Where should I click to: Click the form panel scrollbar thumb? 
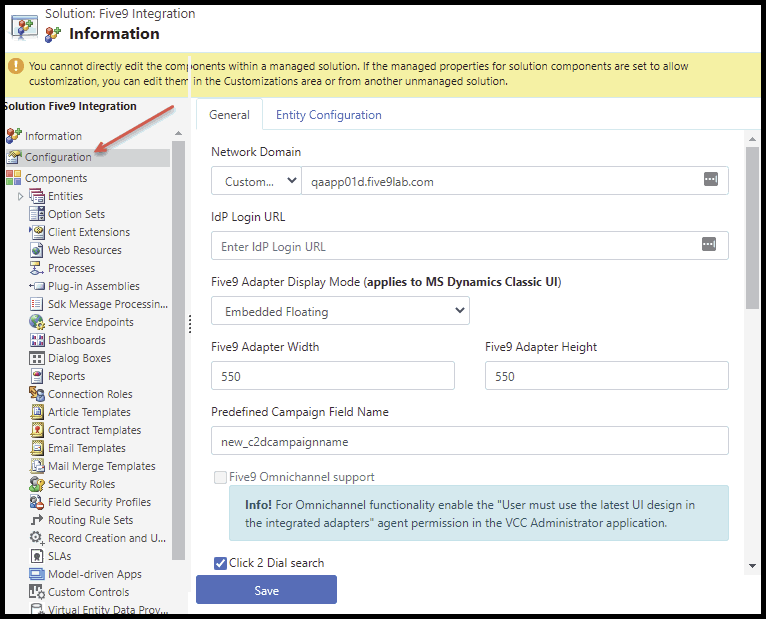click(752, 228)
